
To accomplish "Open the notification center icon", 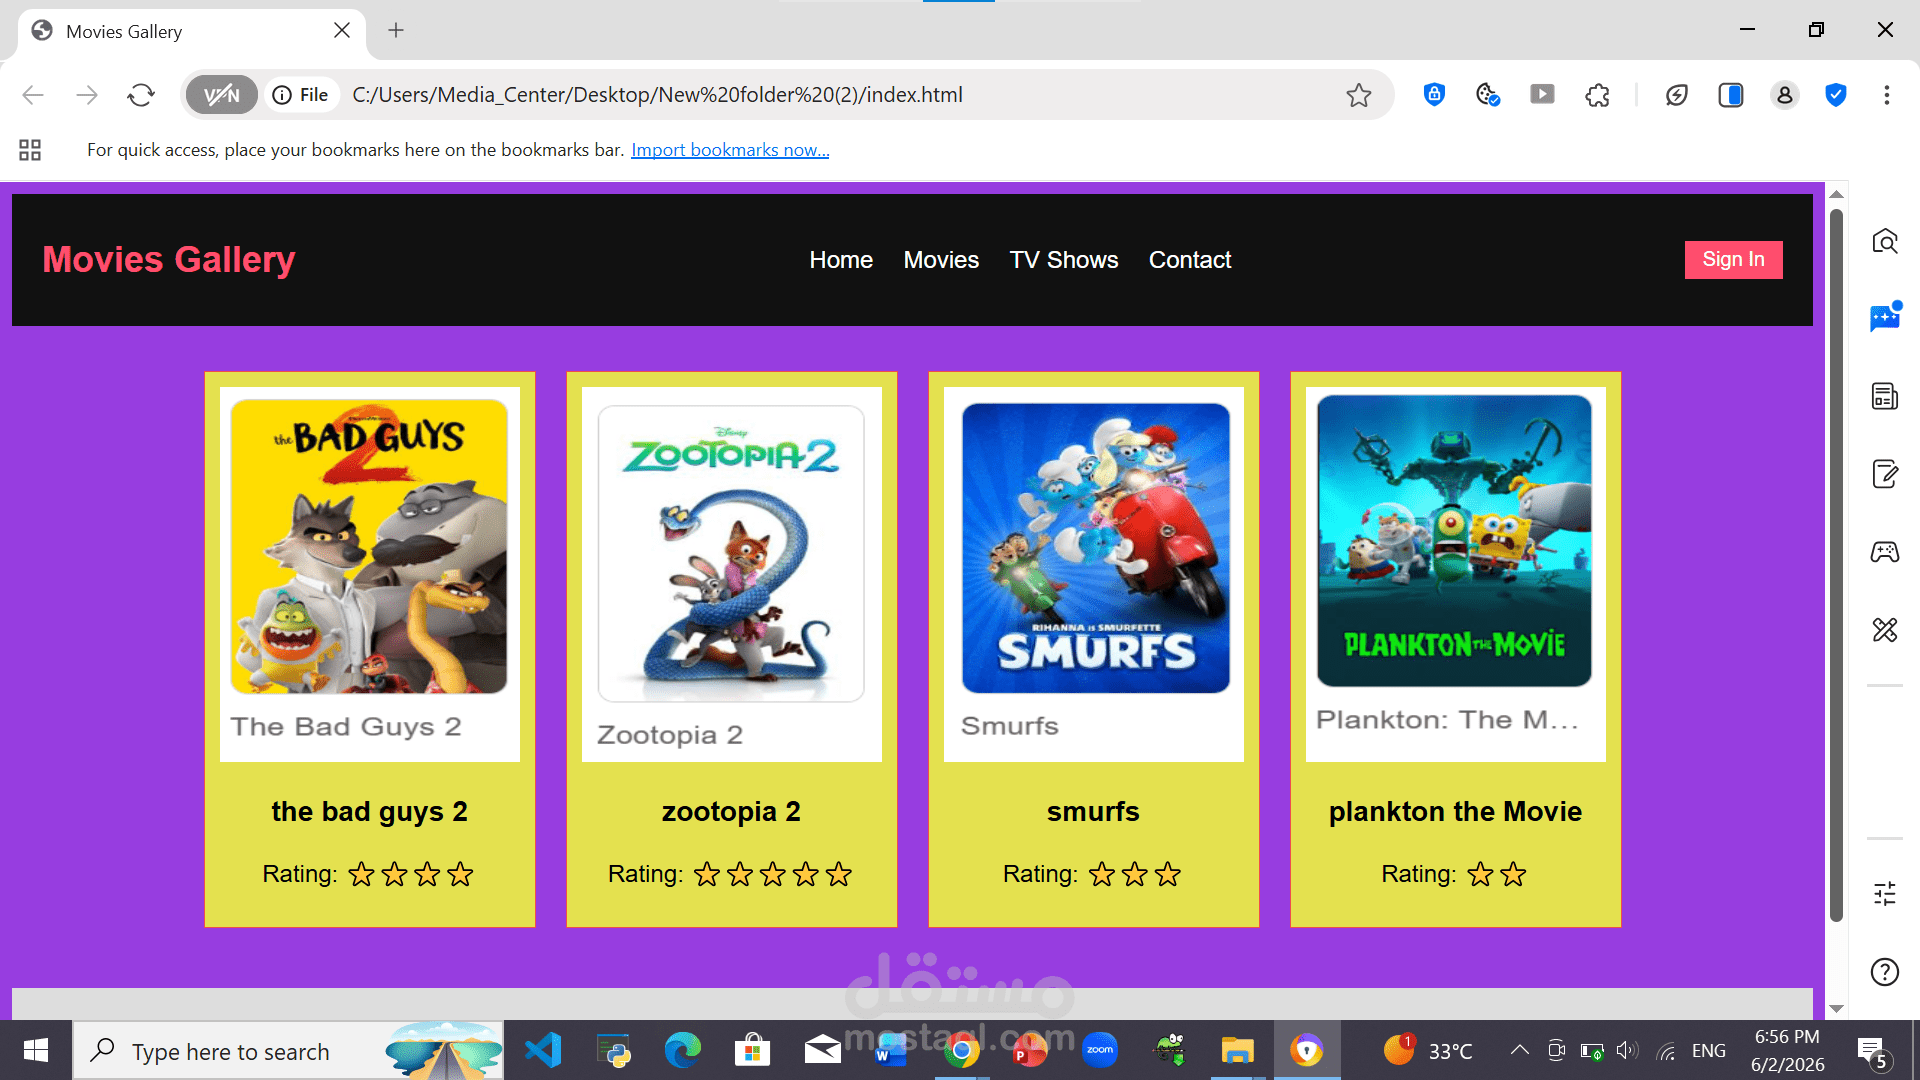I will [x=1873, y=1051].
